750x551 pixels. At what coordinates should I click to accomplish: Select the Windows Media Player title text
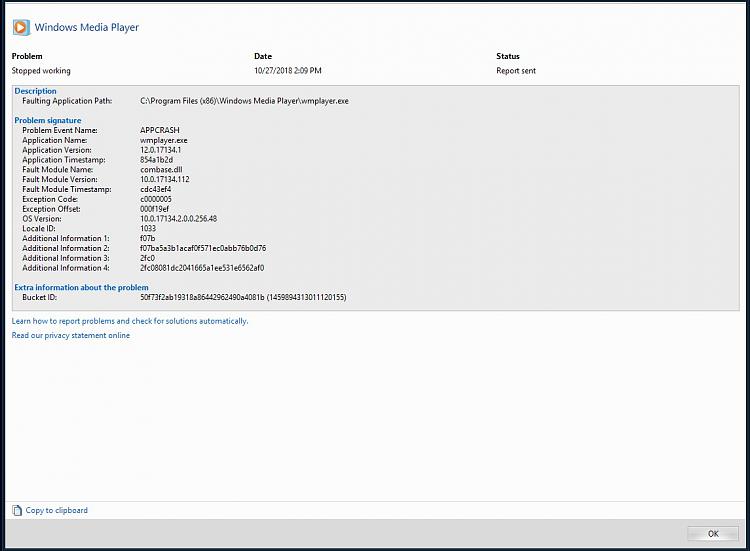(87, 27)
